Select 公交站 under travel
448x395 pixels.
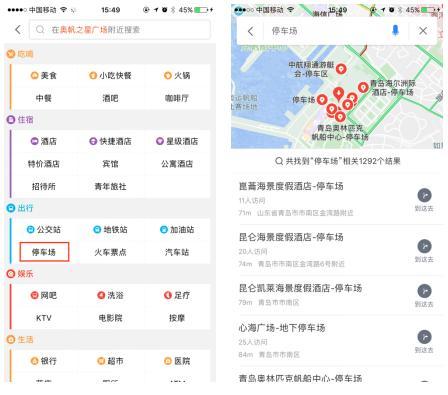(x=44, y=230)
